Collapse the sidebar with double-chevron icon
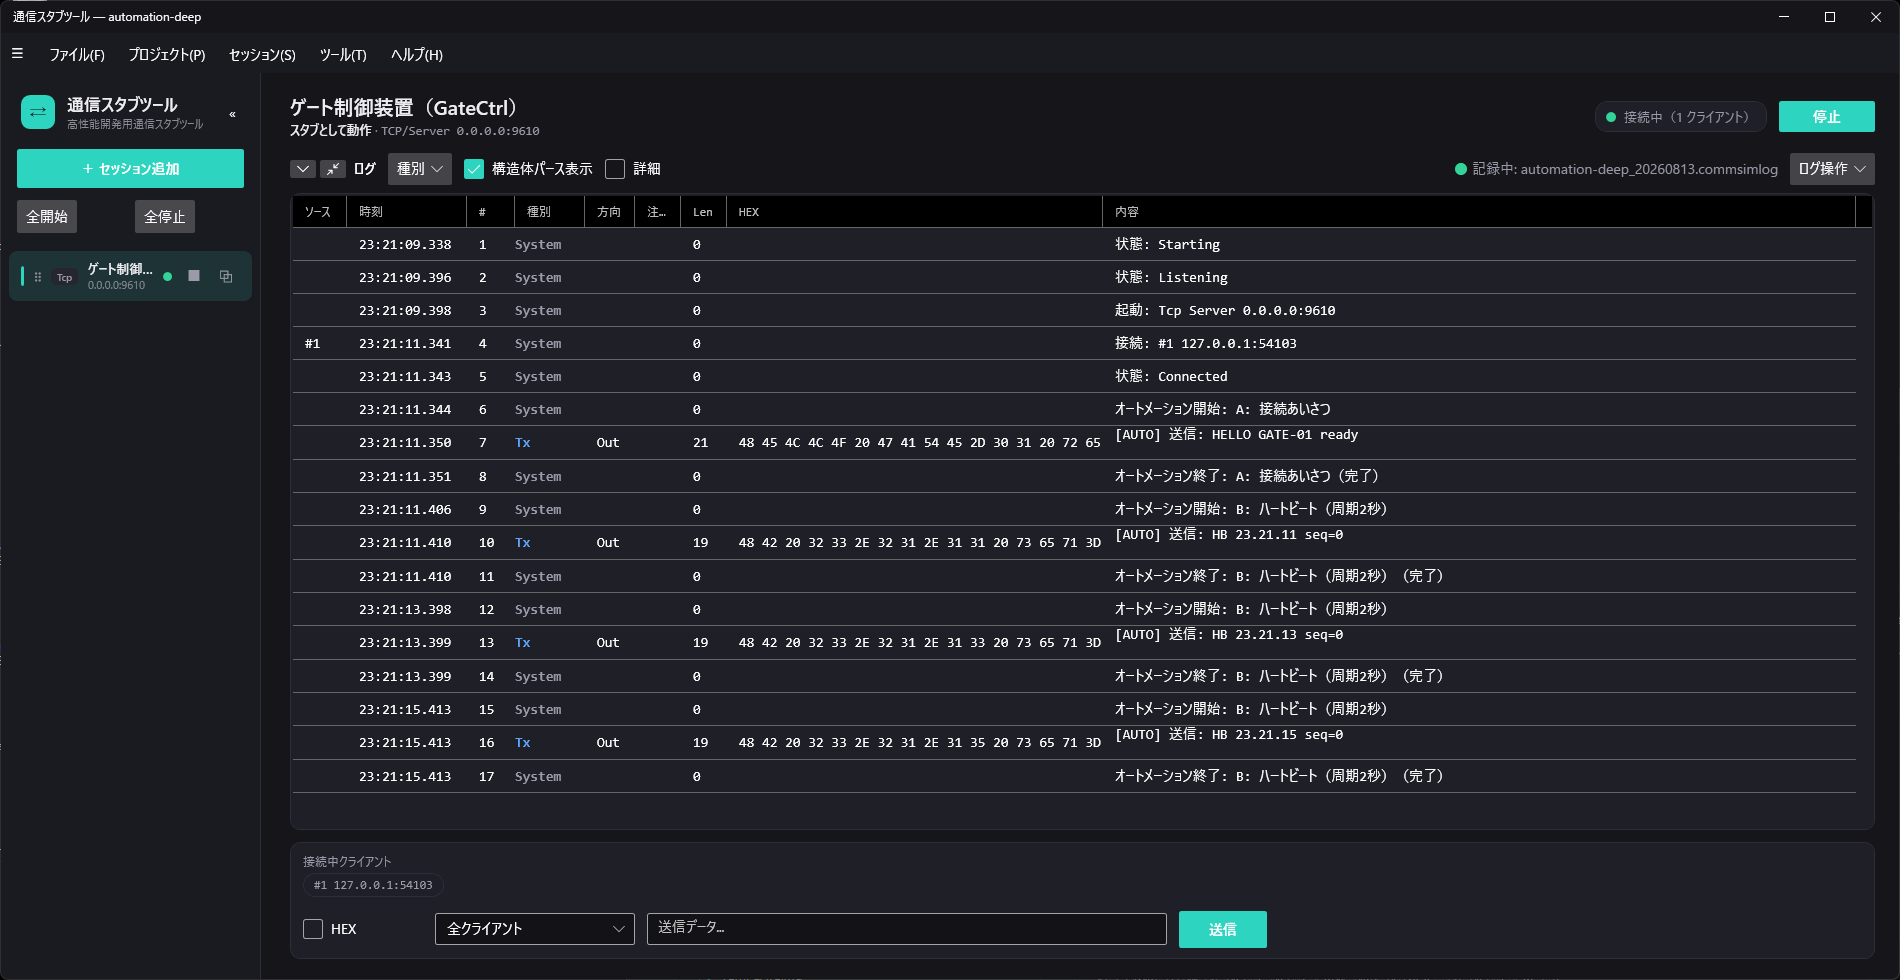This screenshot has height=980, width=1900. pos(233,114)
